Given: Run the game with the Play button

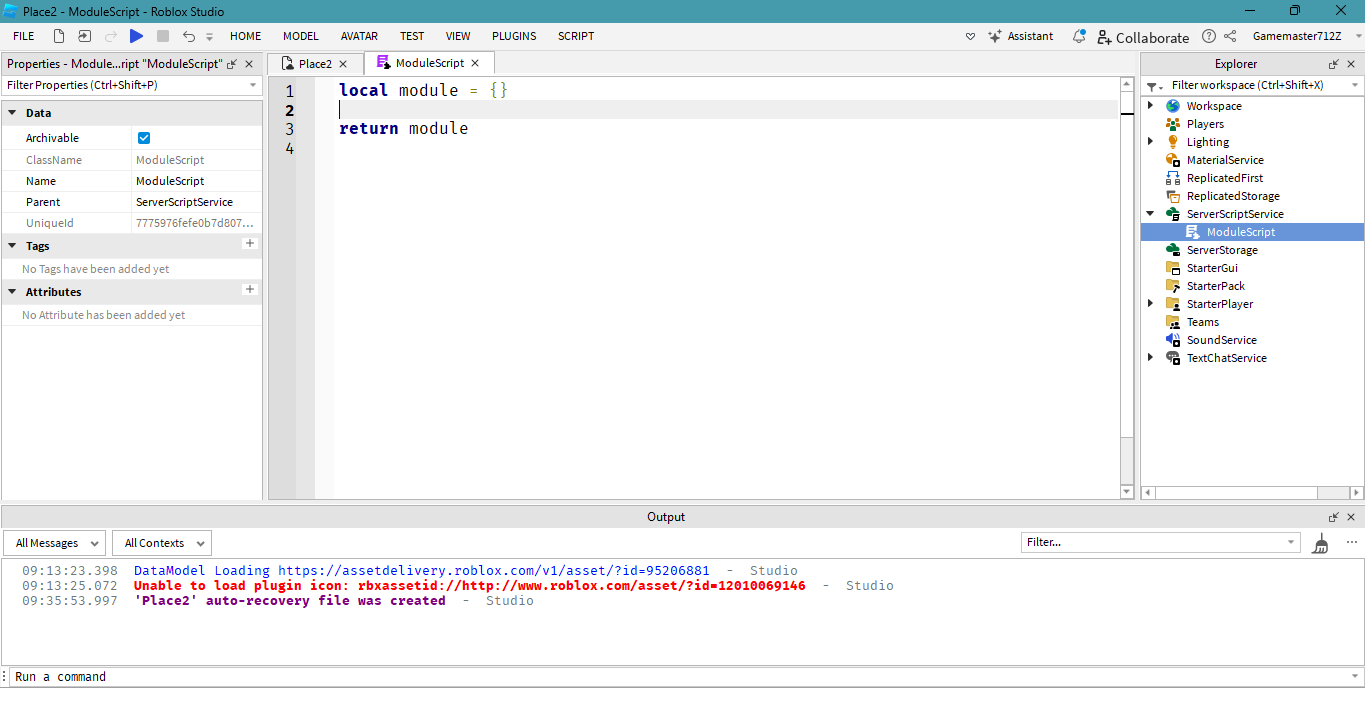Looking at the screenshot, I should [x=137, y=36].
